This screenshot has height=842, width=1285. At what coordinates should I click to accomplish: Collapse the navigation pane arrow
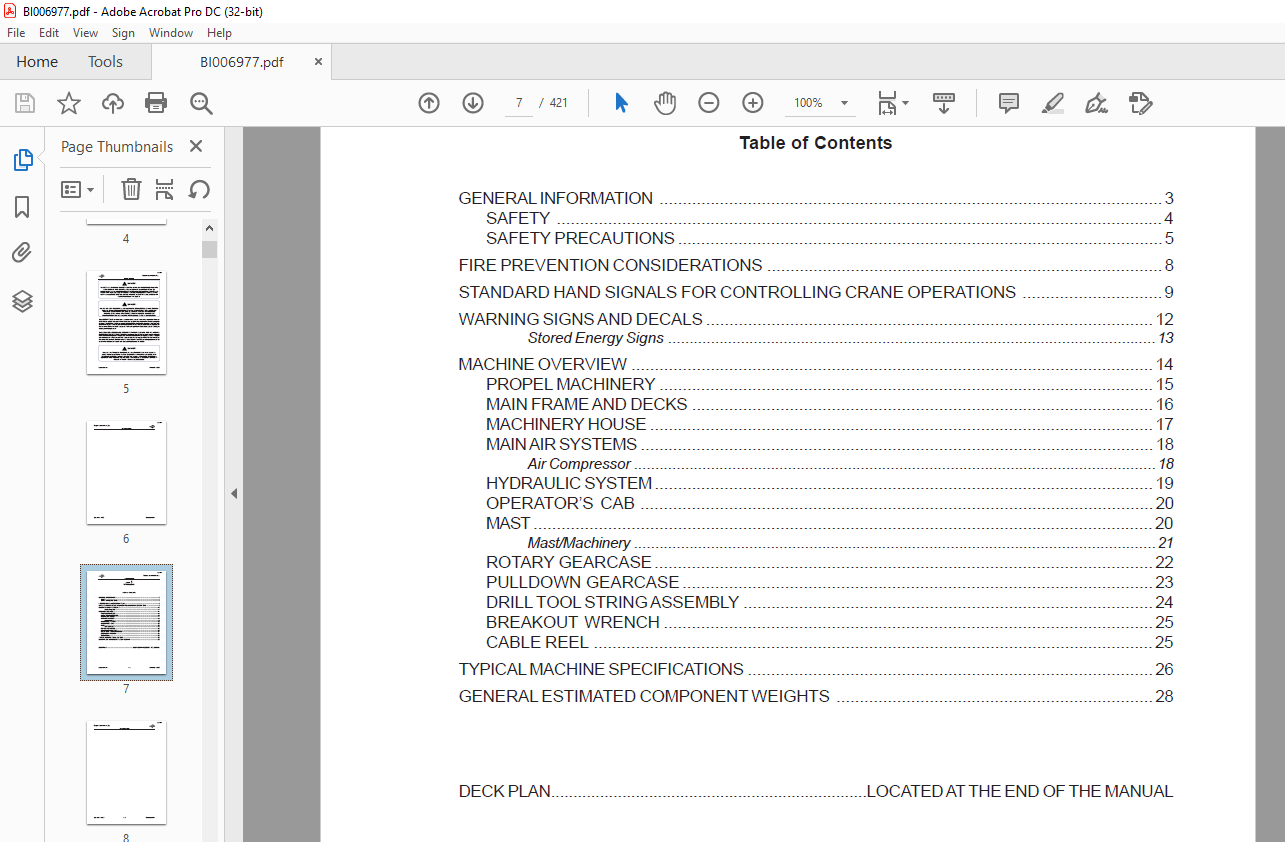coord(234,493)
